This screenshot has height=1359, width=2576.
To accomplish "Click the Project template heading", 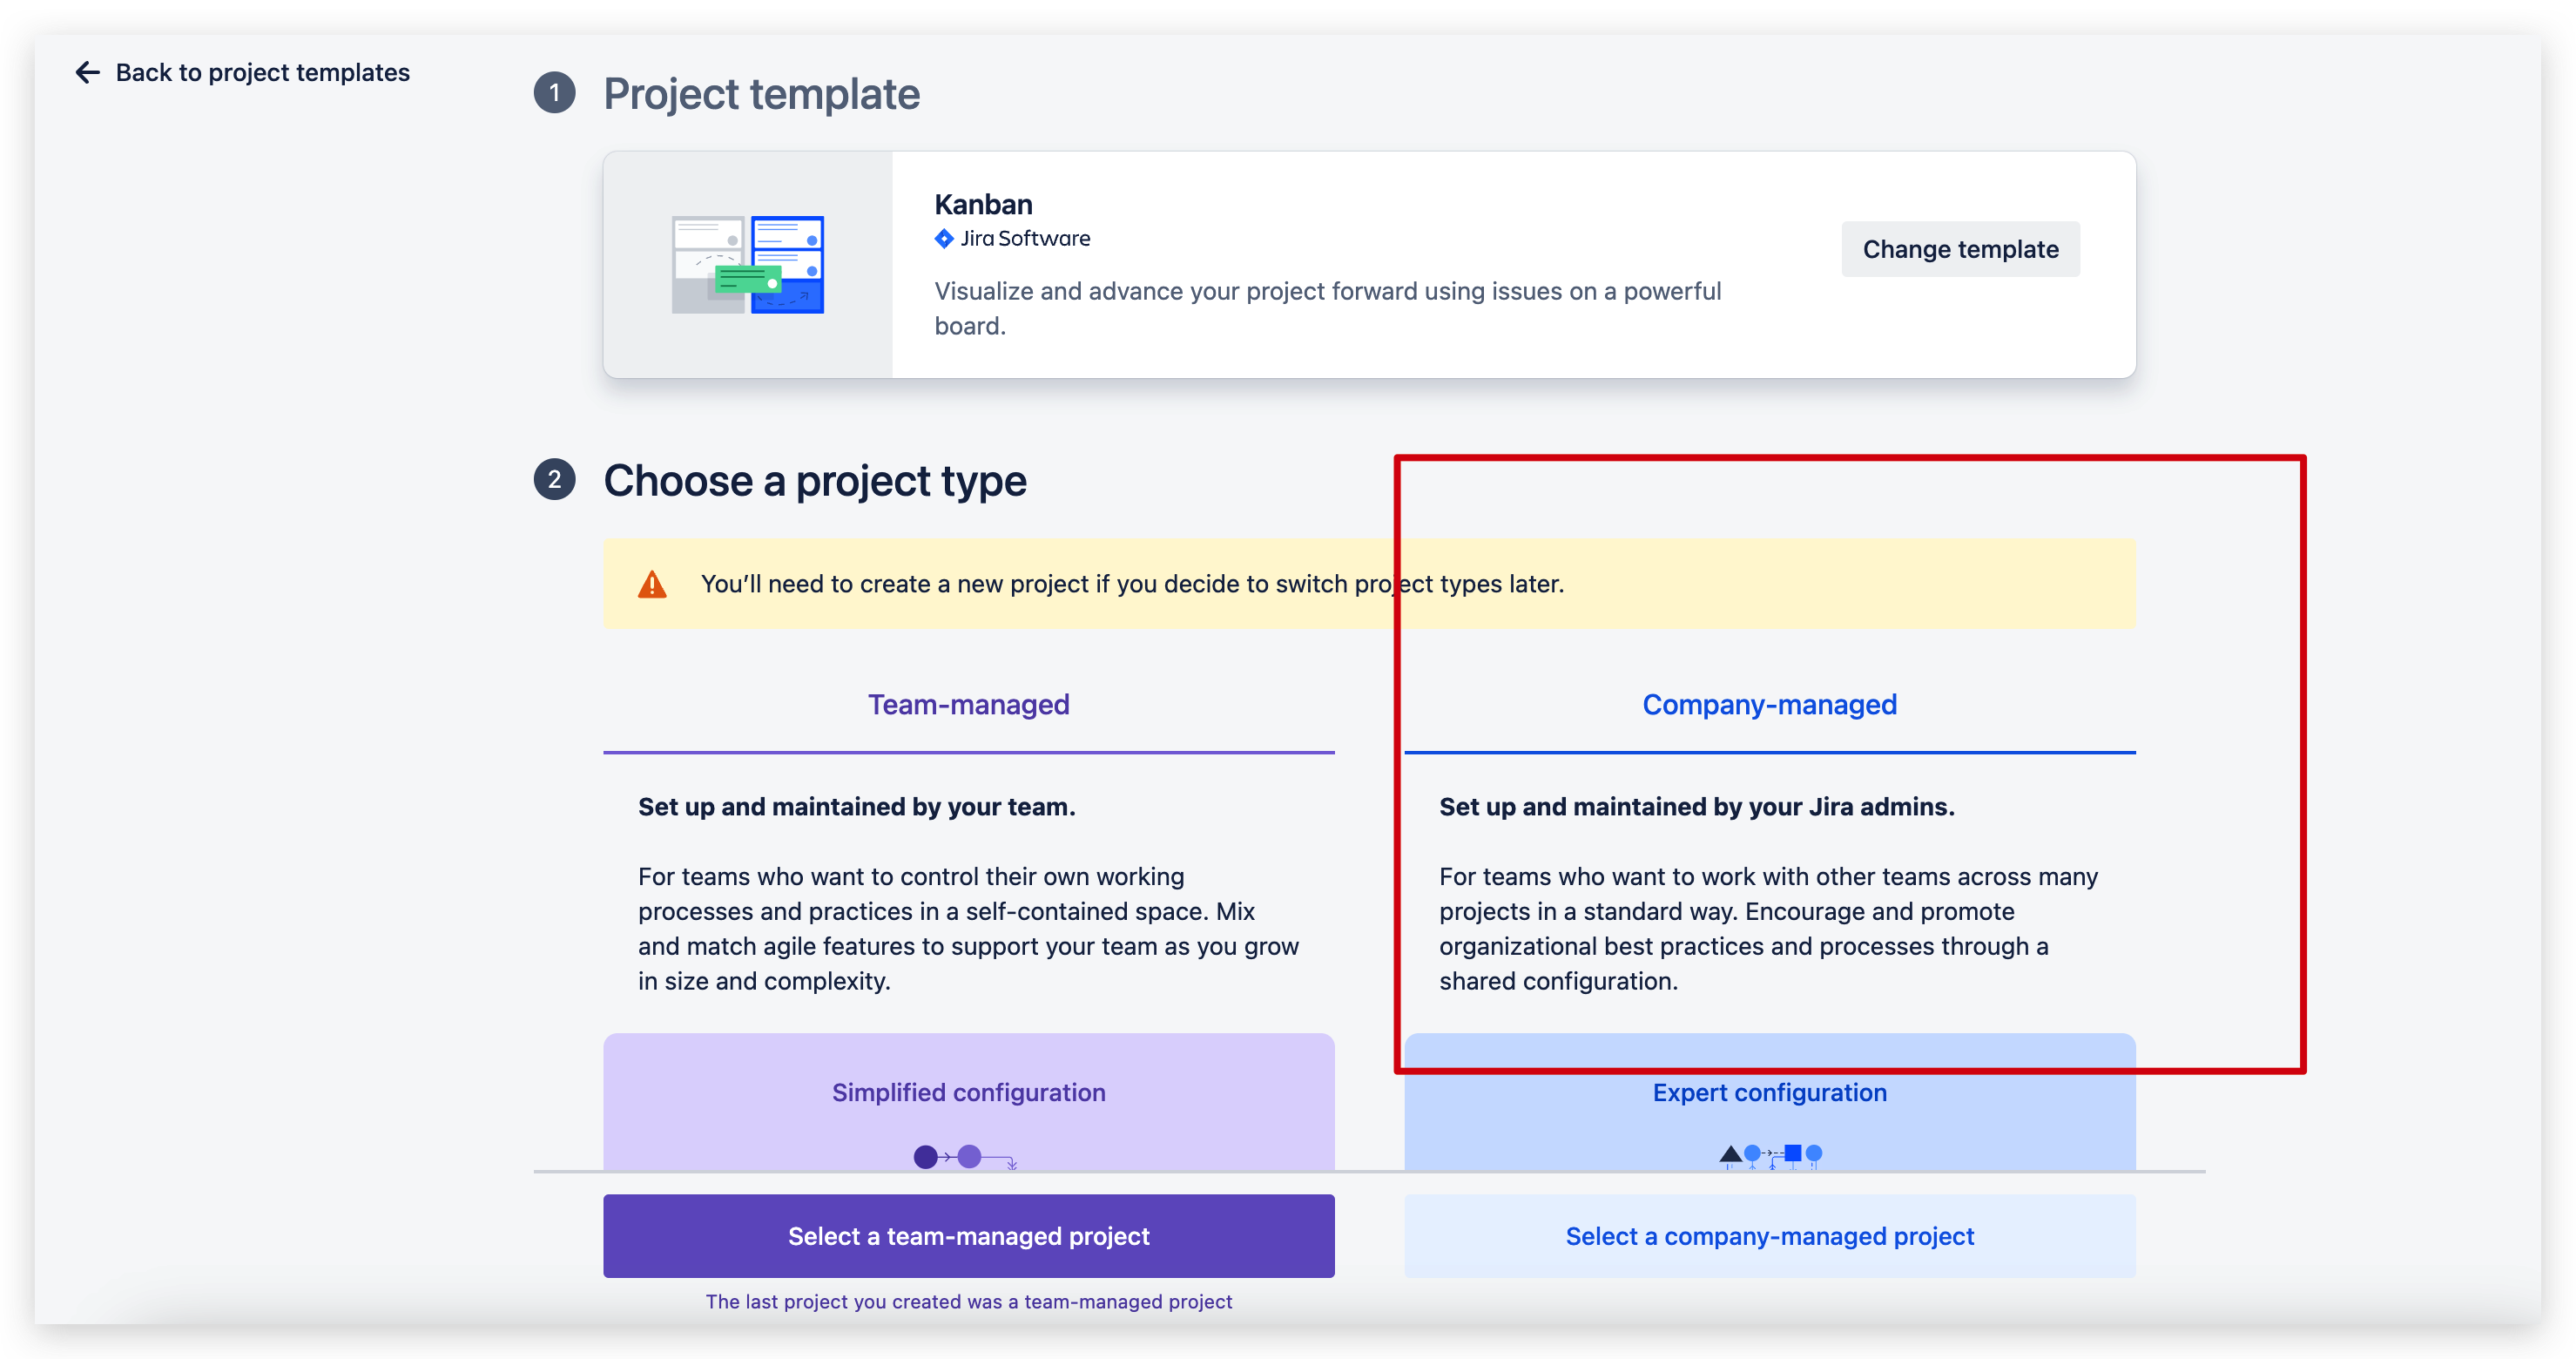I will point(761,94).
